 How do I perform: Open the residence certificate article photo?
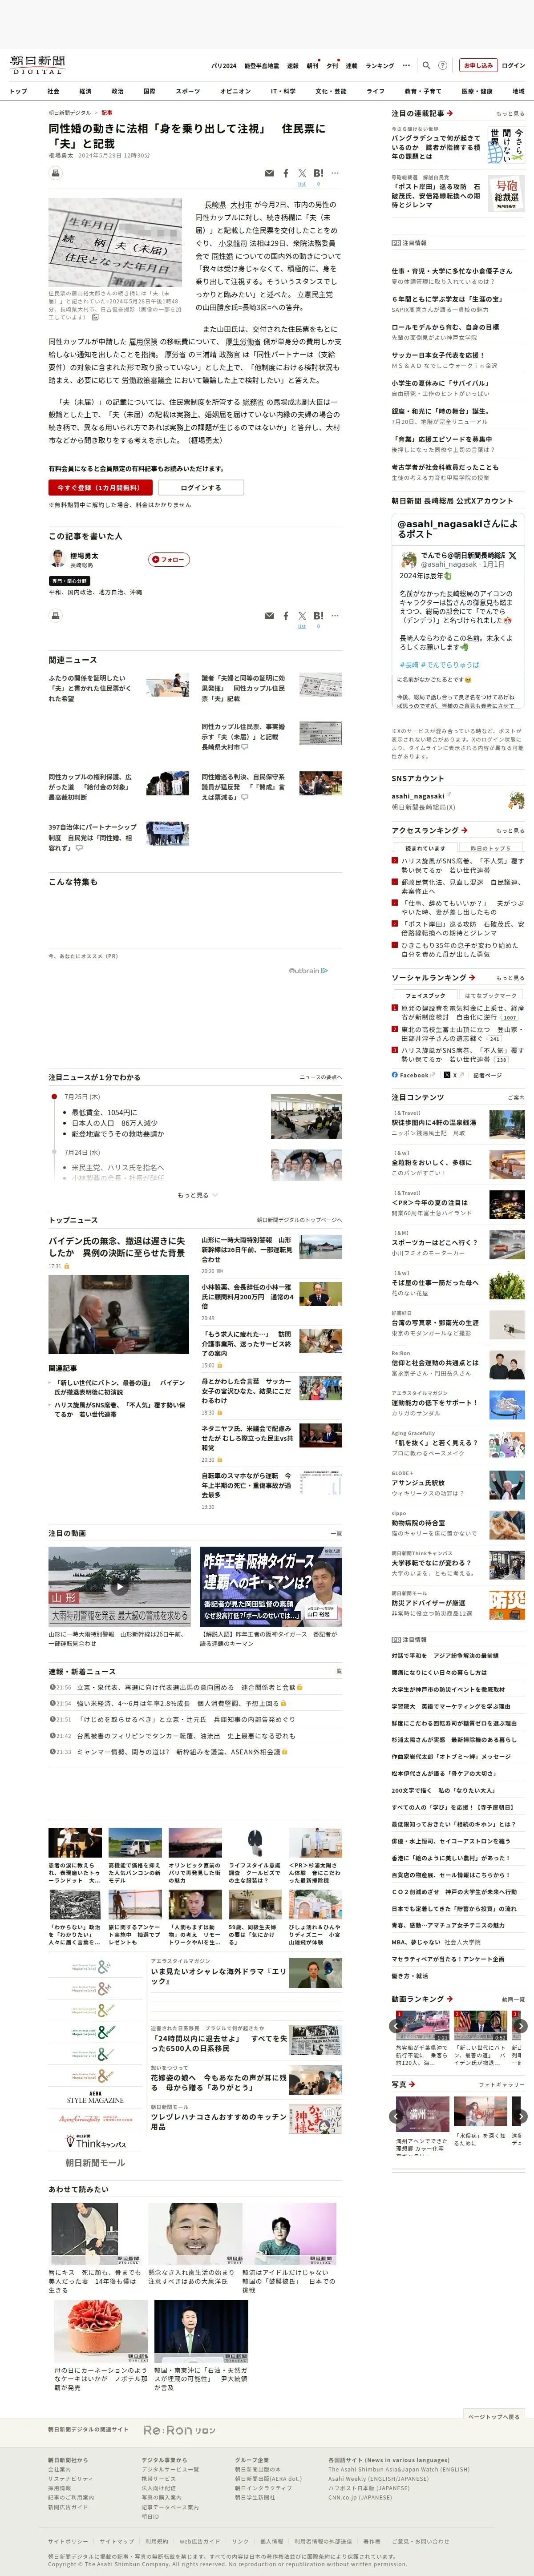click(115, 242)
